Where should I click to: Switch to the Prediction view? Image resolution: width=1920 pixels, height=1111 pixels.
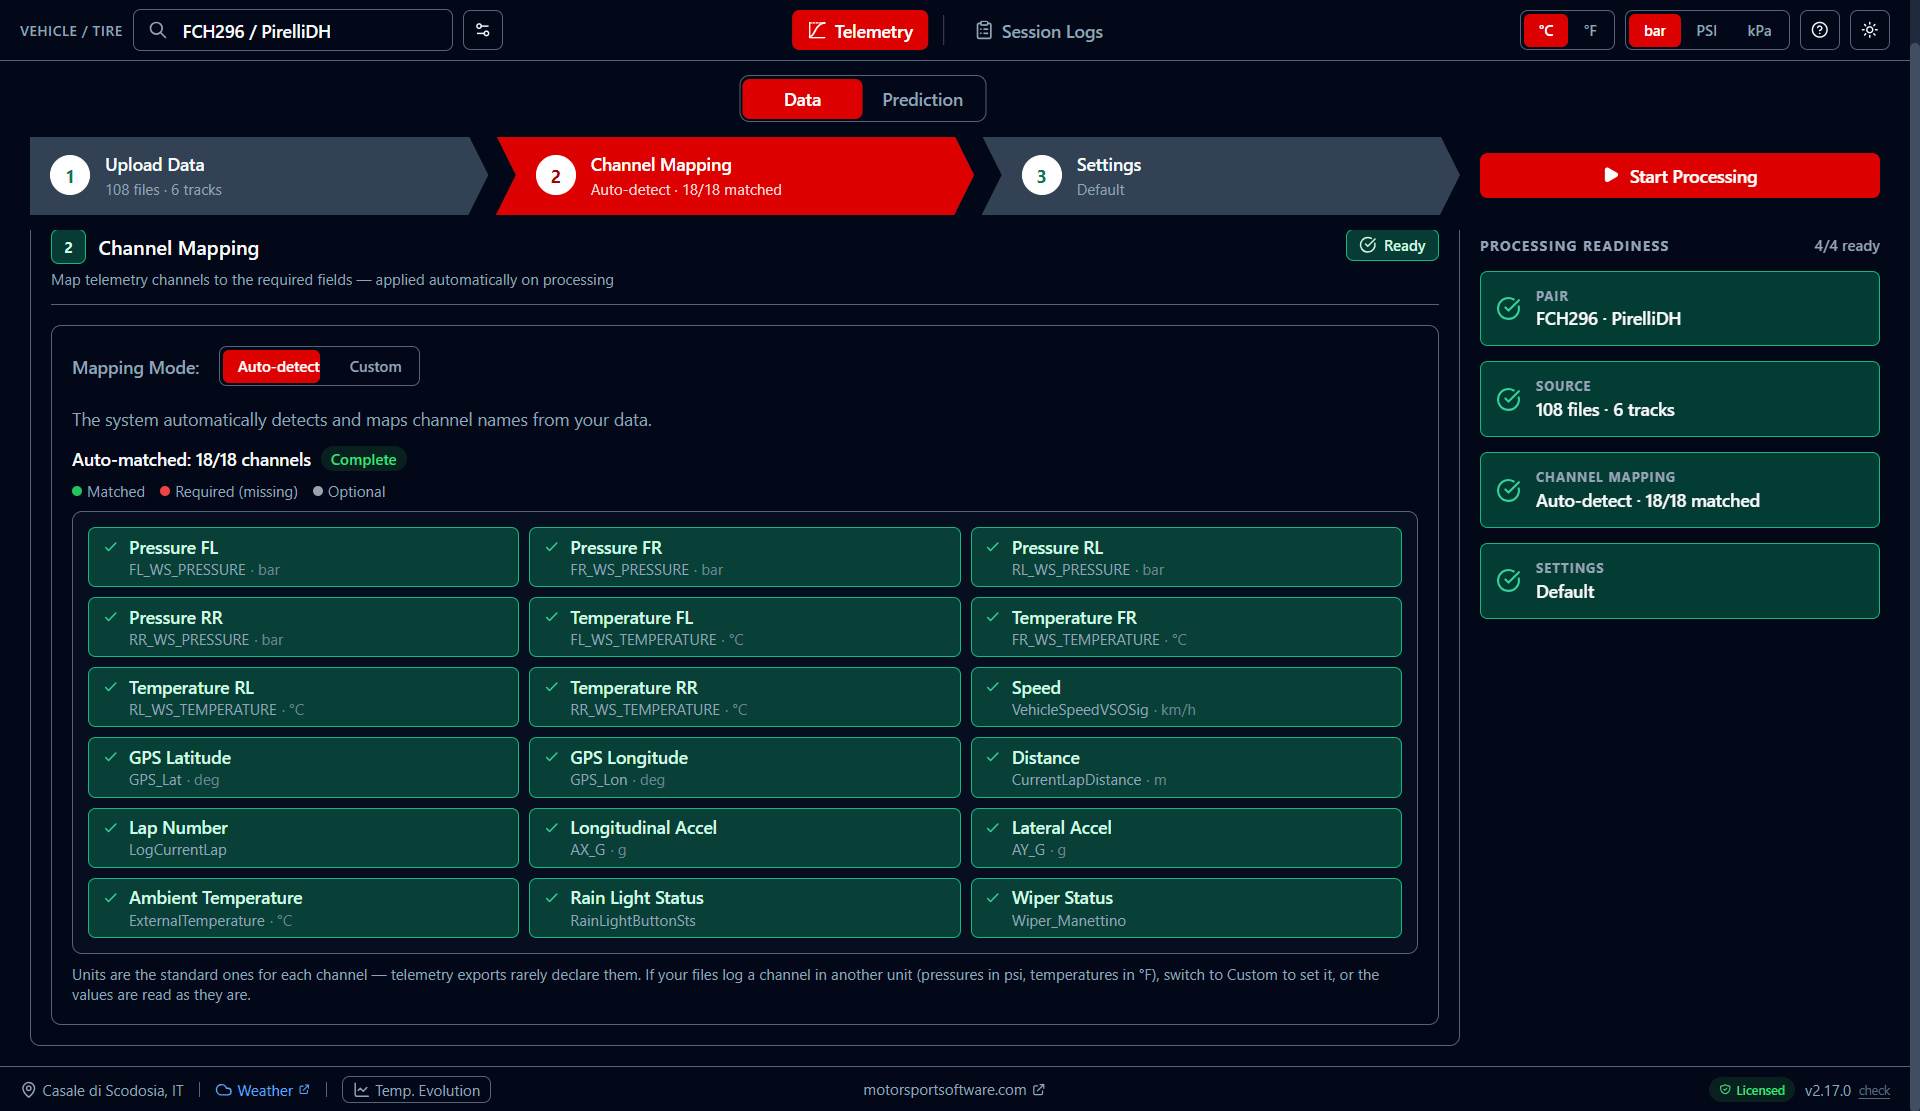pos(922,99)
